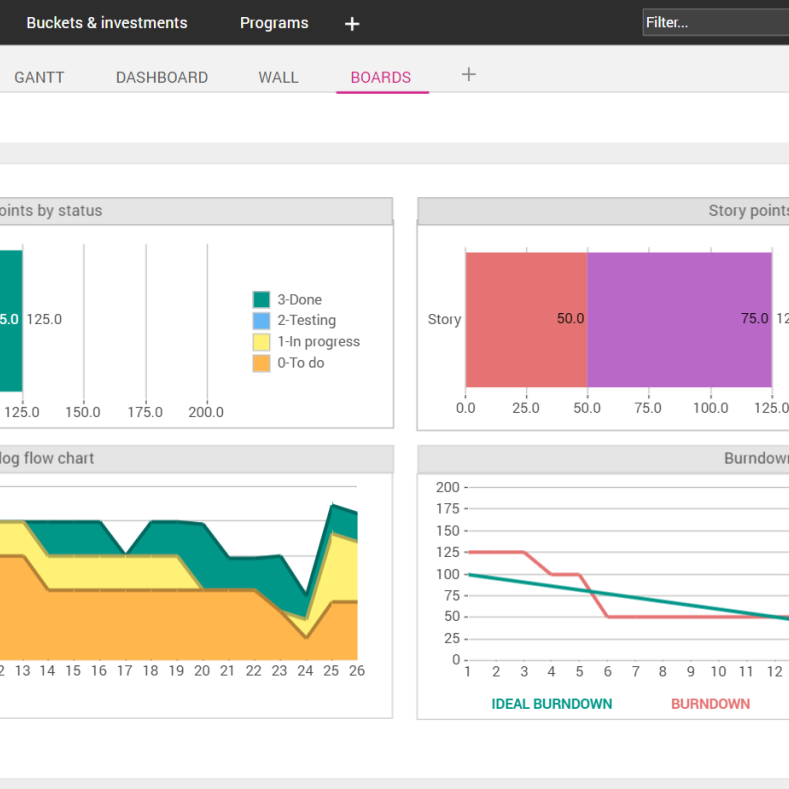The height and width of the screenshot is (789, 789).
Task: Add a new view tab after BOARDS
Action: (468, 74)
